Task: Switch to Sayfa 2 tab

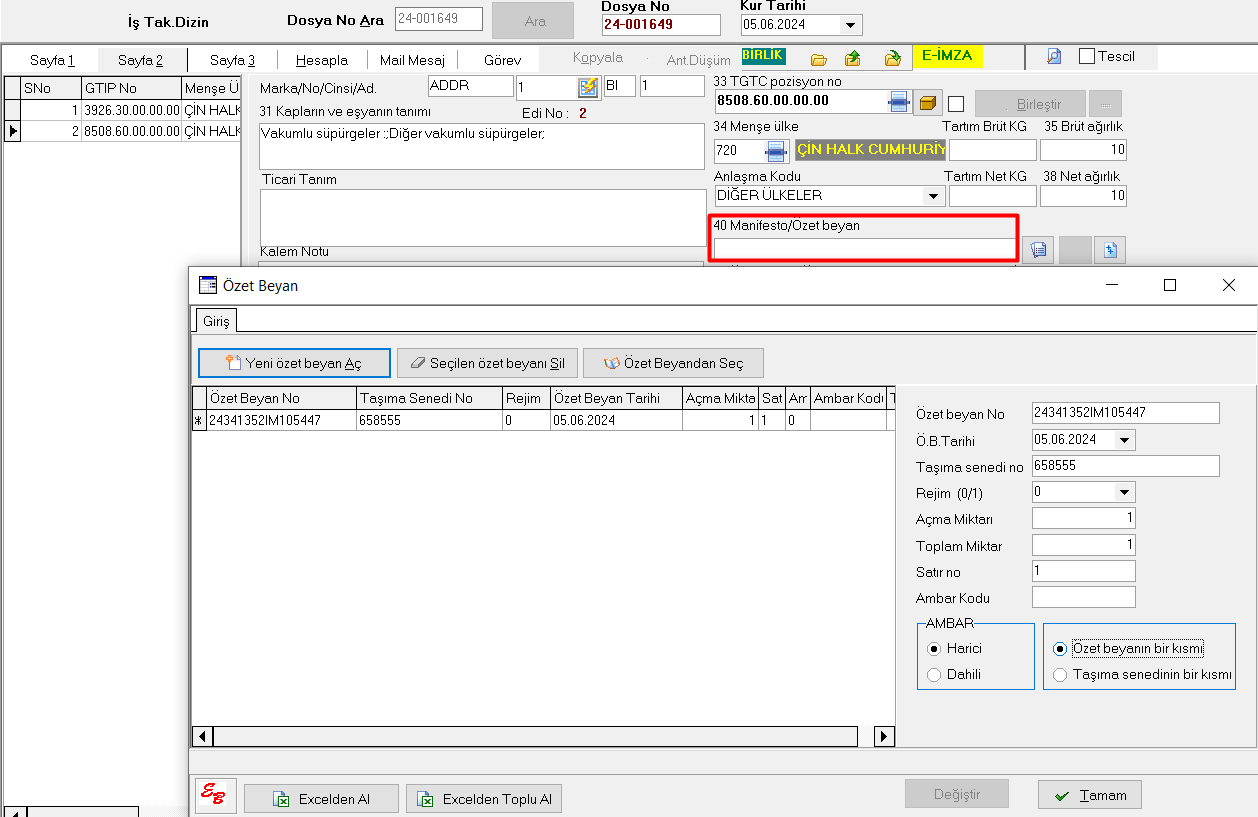Action: click(140, 60)
